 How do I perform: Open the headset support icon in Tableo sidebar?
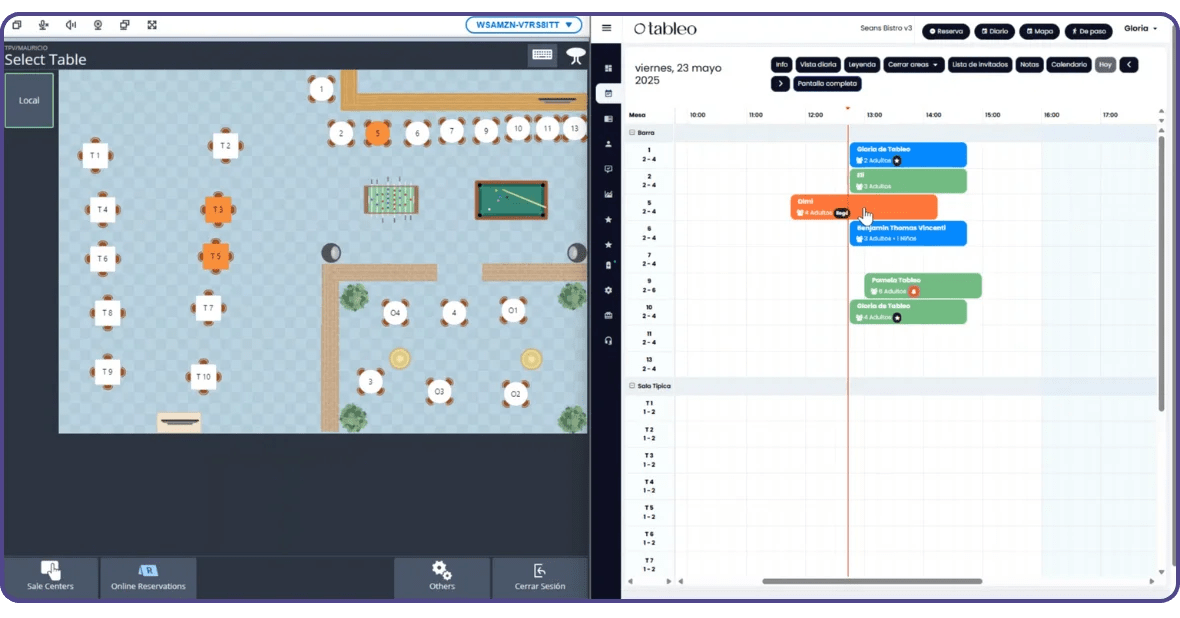pyautogui.click(x=608, y=341)
